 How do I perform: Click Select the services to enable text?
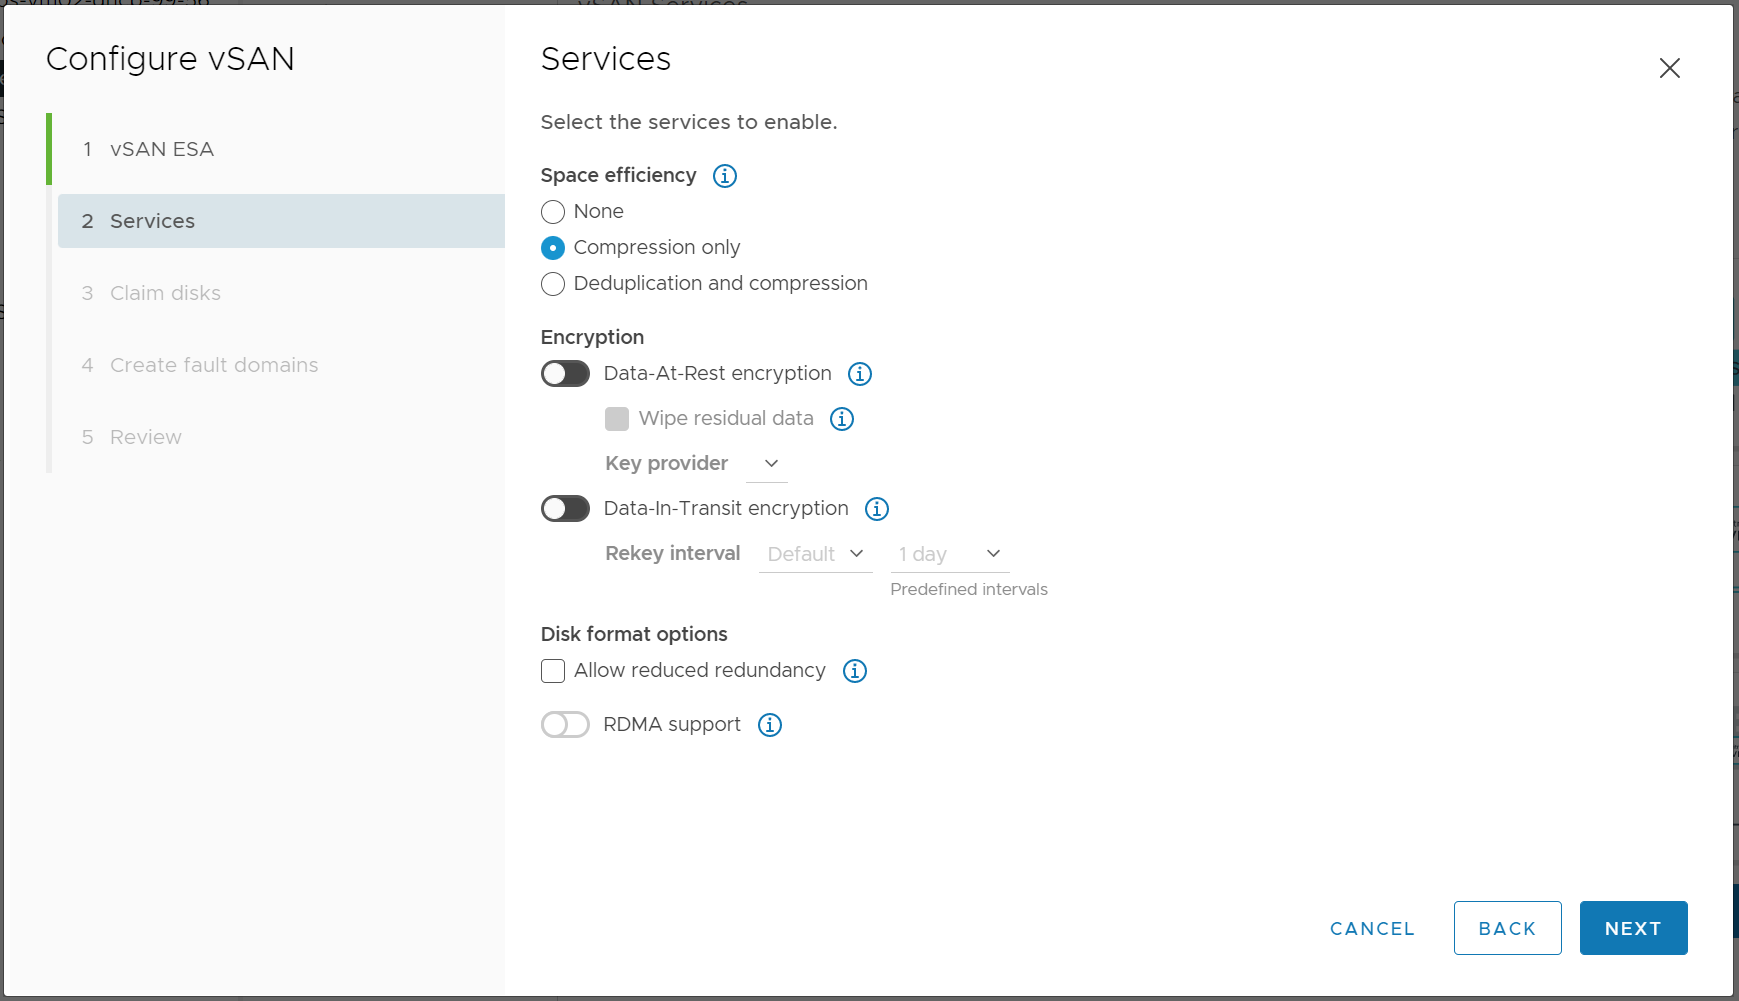689,122
